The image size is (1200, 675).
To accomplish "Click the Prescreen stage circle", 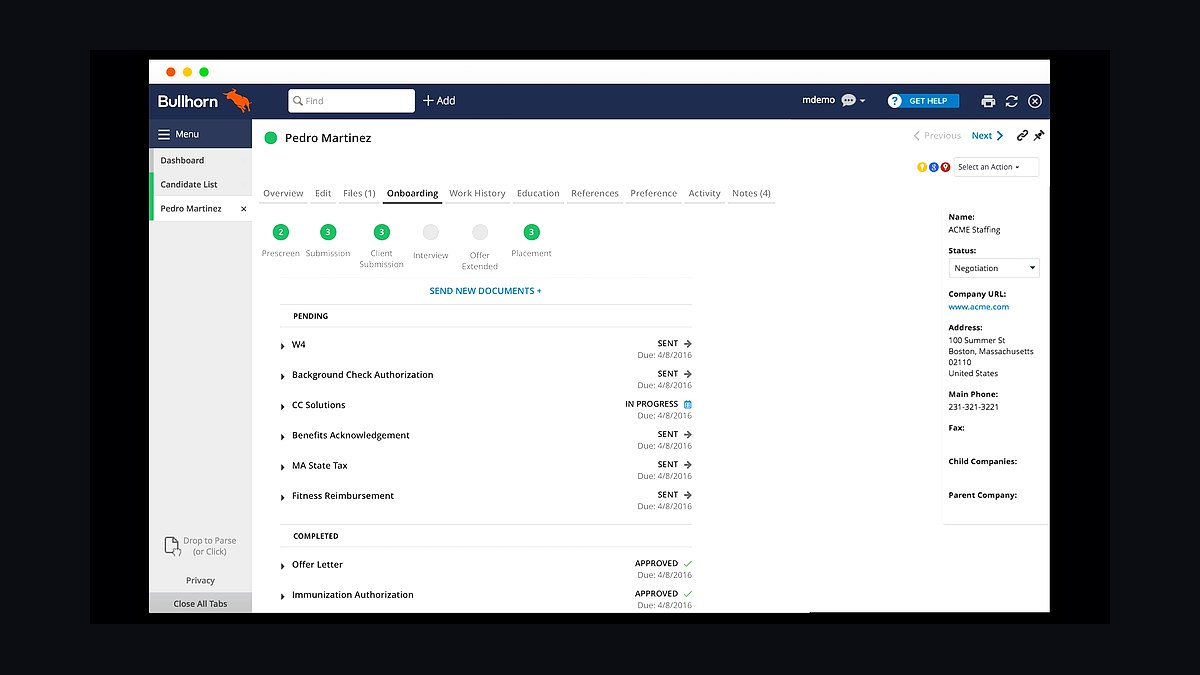I will pos(281,232).
